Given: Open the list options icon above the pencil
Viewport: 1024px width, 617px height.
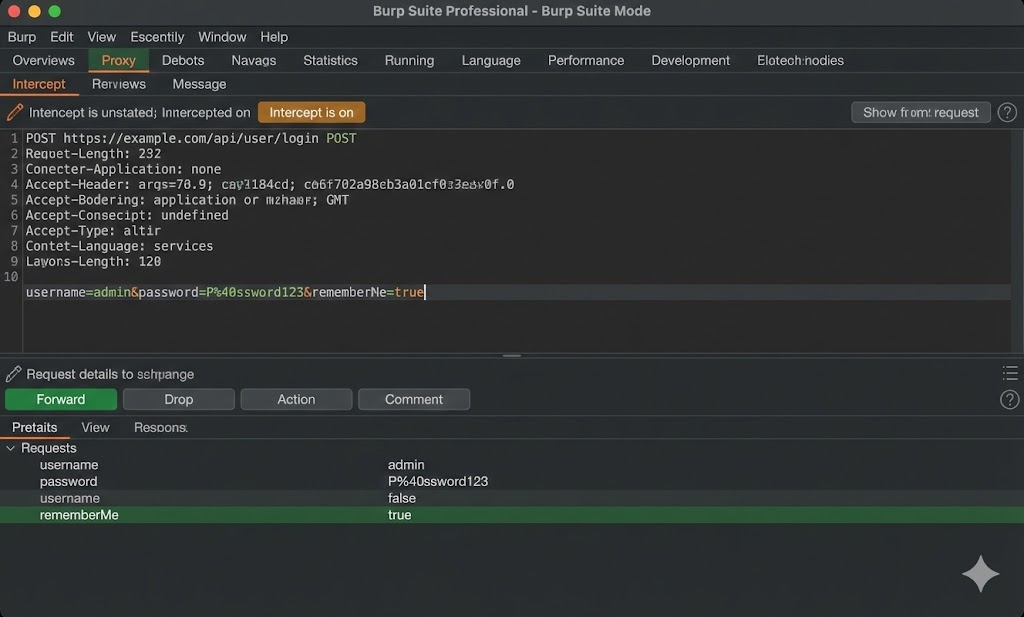Looking at the screenshot, I should (1010, 372).
